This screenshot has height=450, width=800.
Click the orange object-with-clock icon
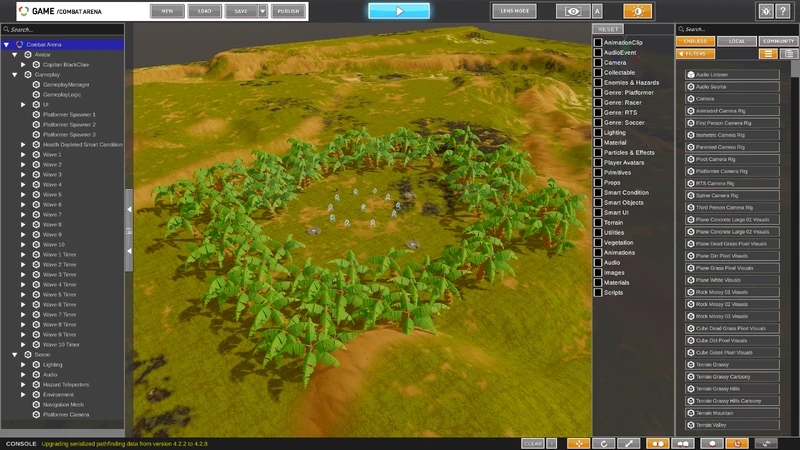point(737,443)
